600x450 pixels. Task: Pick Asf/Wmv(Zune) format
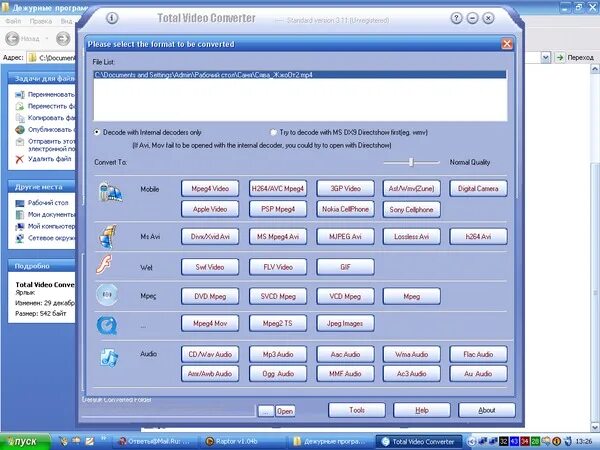pyautogui.click(x=411, y=189)
